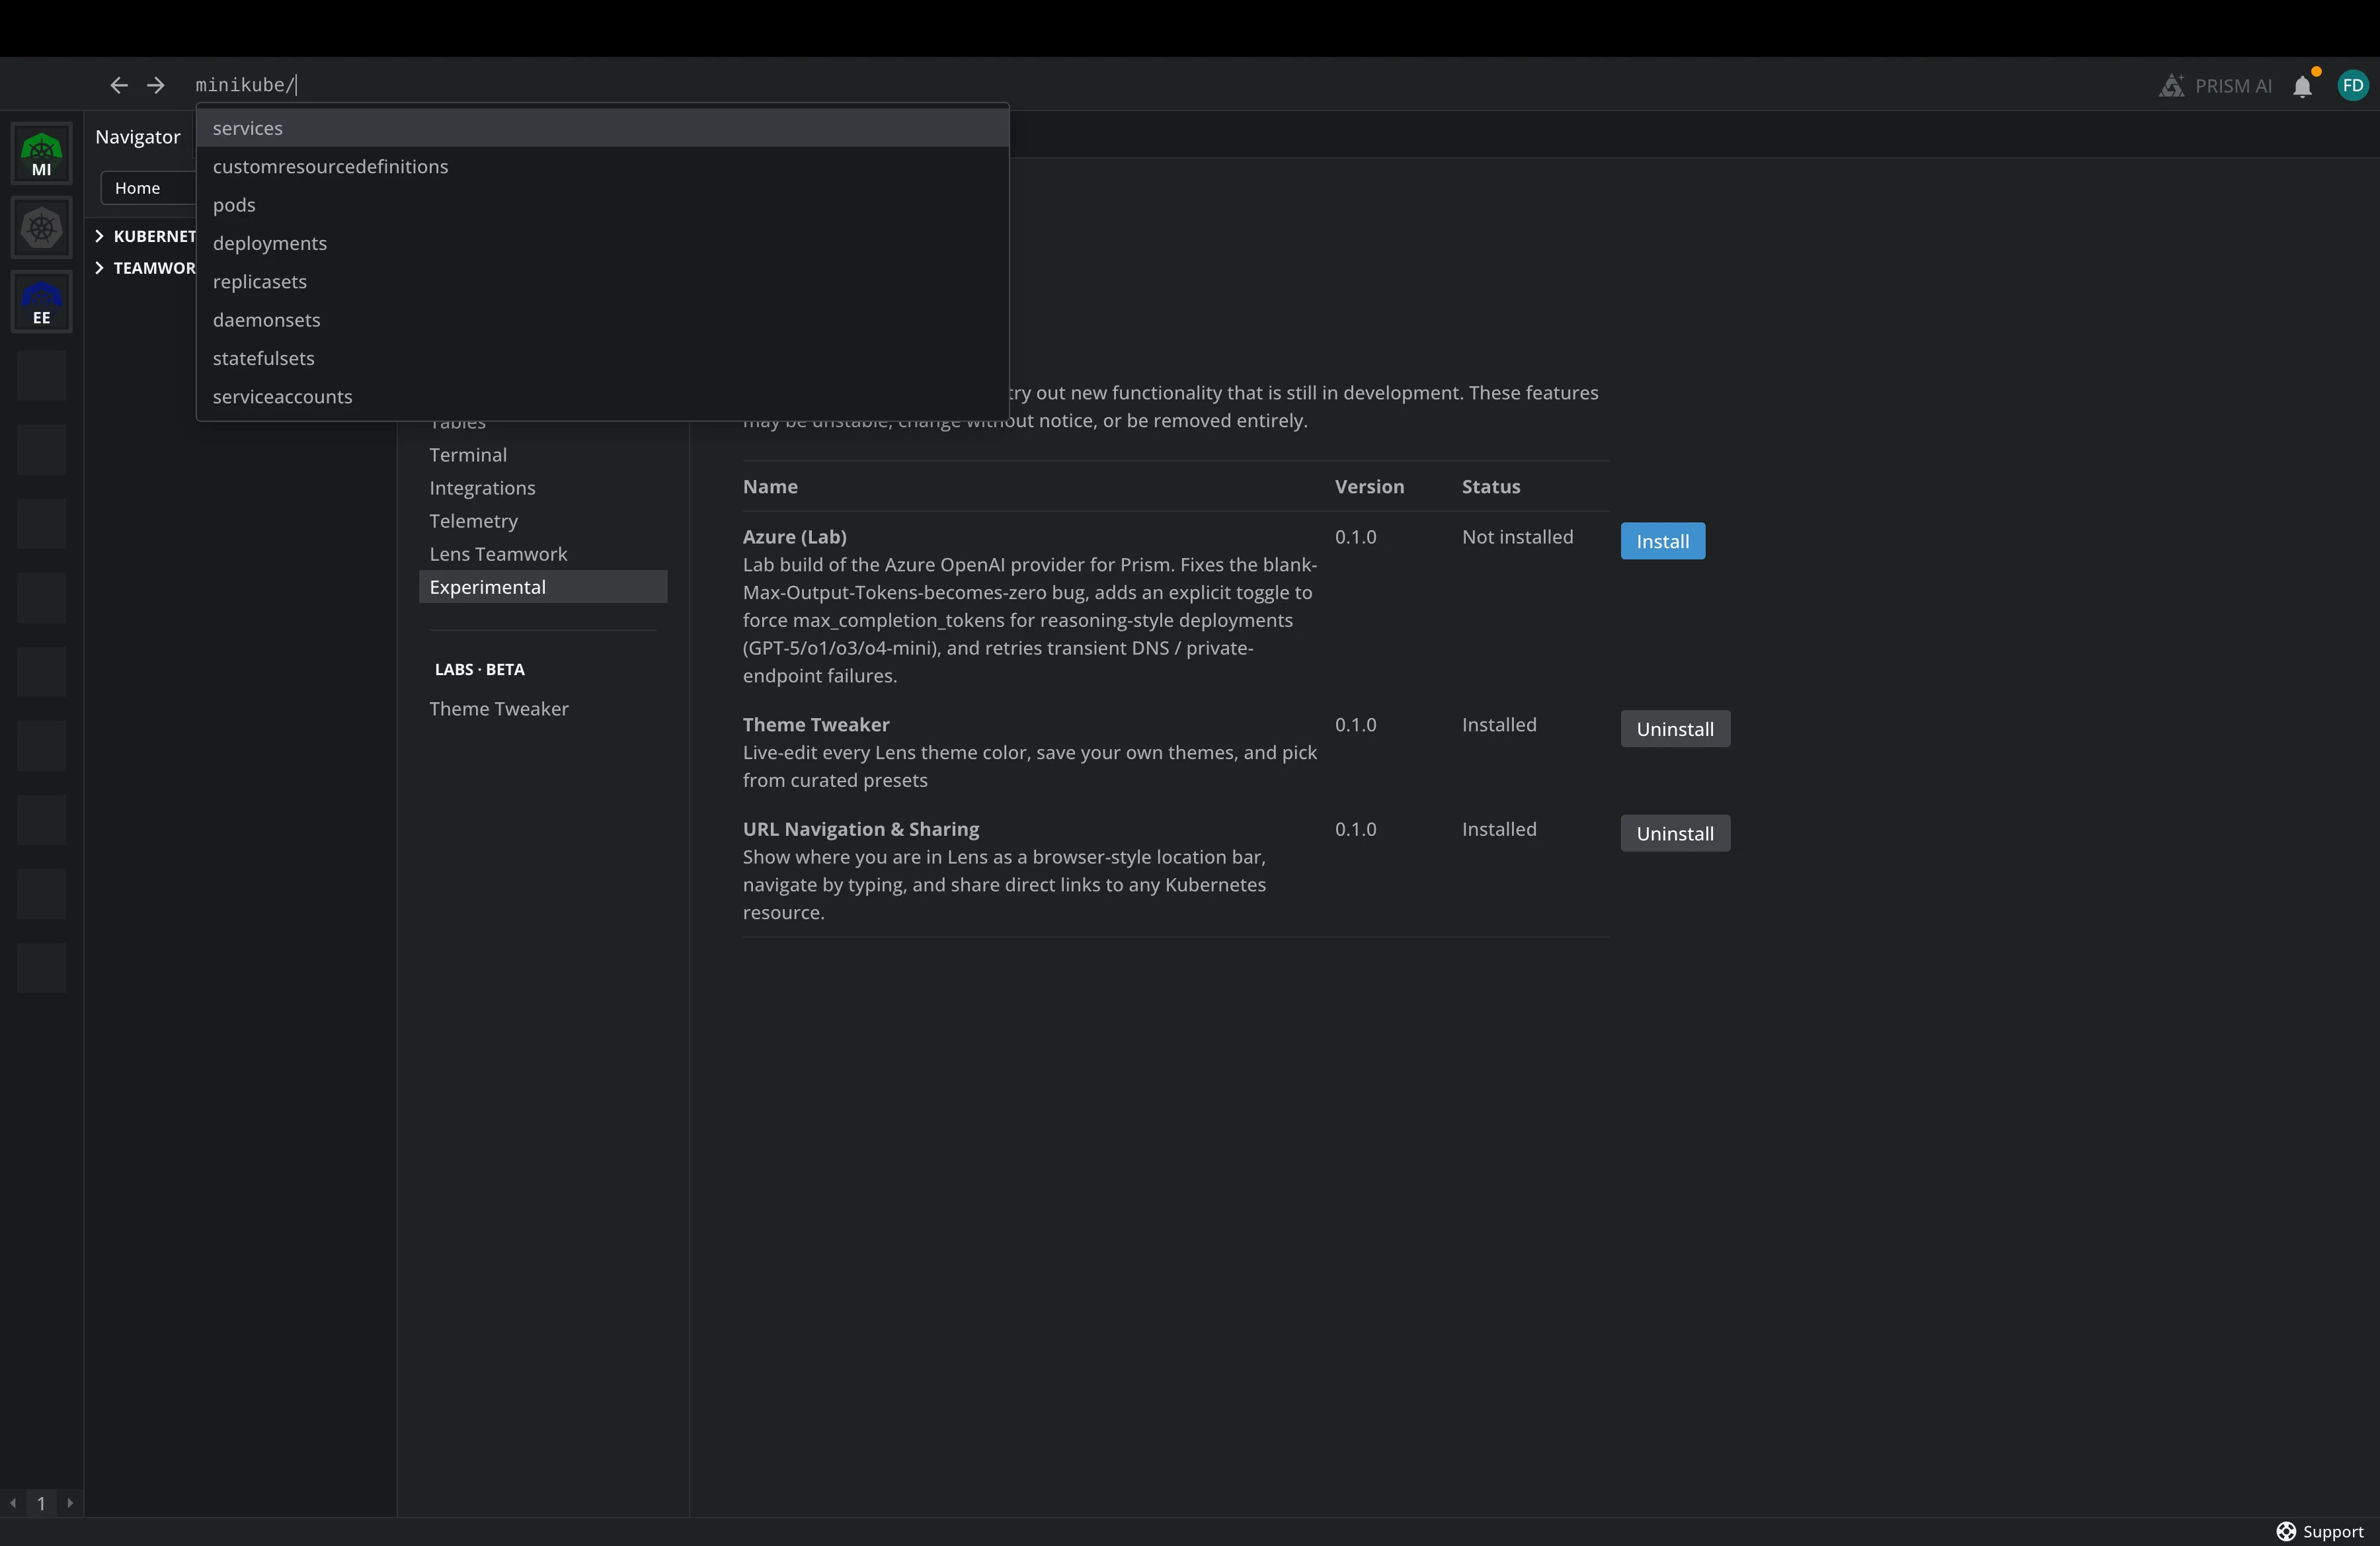Open the FD user avatar menu
2380x1546 pixels.
pos(2352,86)
